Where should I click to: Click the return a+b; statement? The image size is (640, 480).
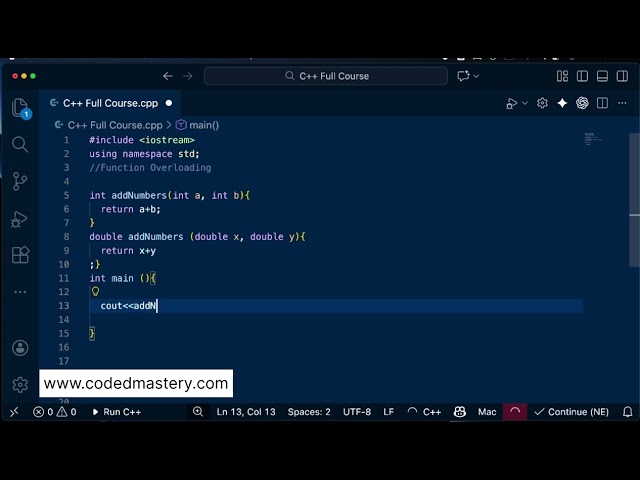(x=131, y=209)
